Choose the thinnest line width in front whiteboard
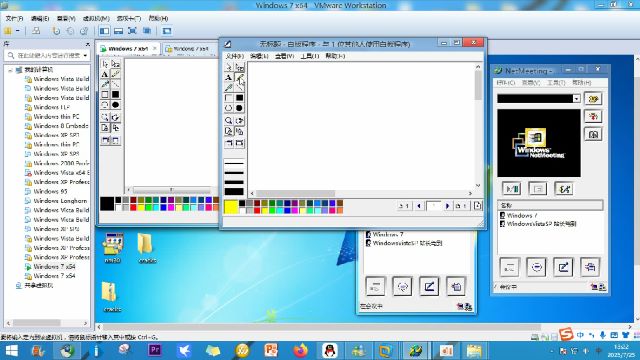Image resolution: width=640 pixels, height=360 pixels. pyautogui.click(x=234, y=163)
